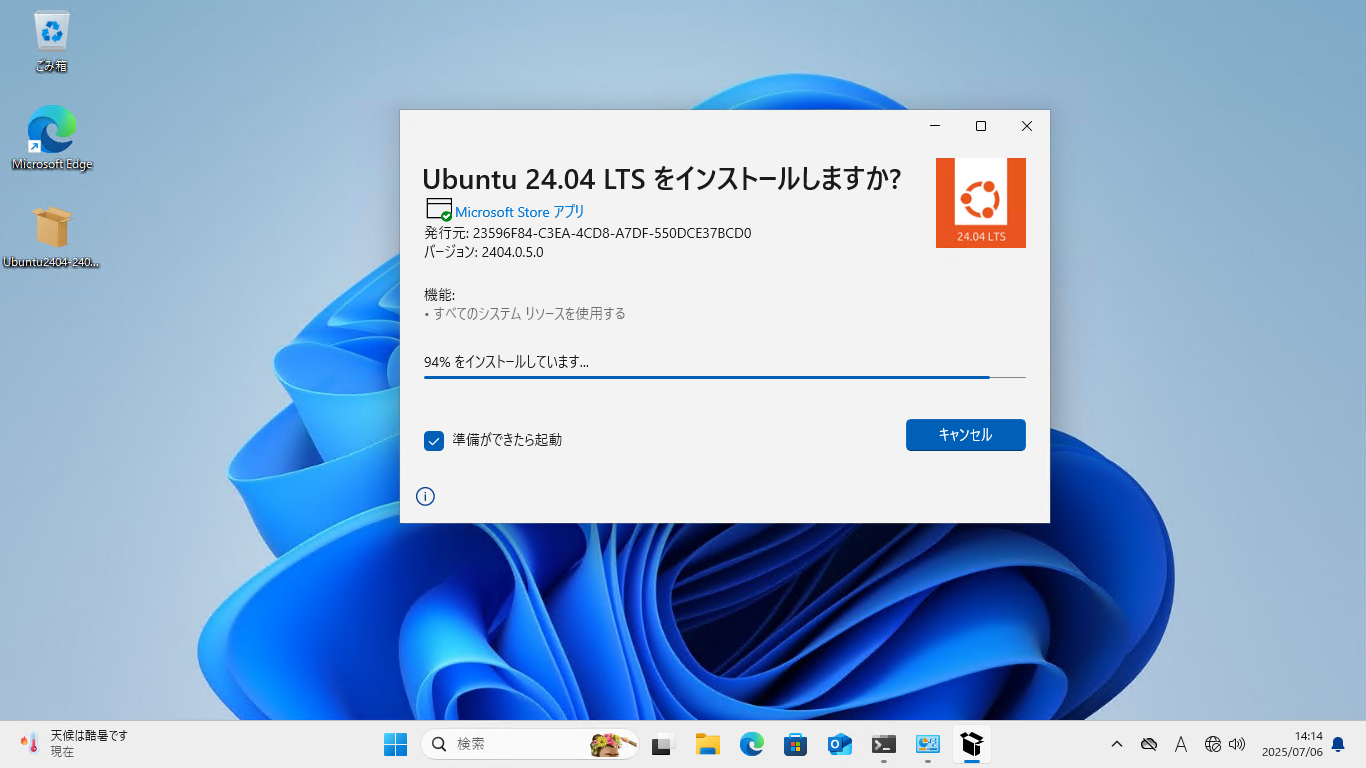1366x768 pixels.
Task: Click the Microsoft Store app verified icon
Action: pos(439,210)
